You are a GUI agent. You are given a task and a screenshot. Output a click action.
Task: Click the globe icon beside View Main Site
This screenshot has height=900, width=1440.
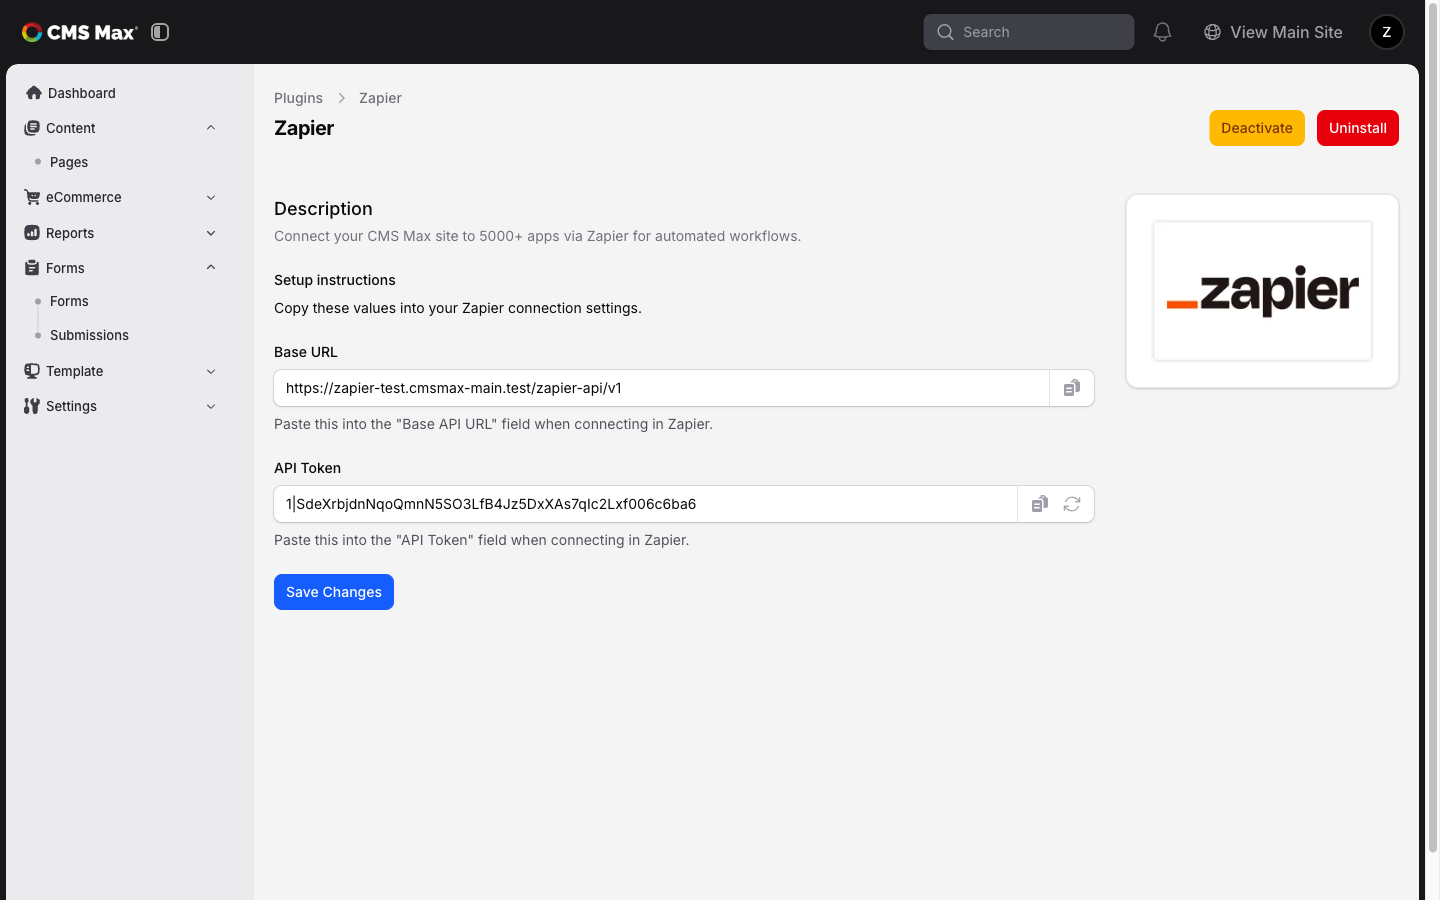[x=1212, y=32]
